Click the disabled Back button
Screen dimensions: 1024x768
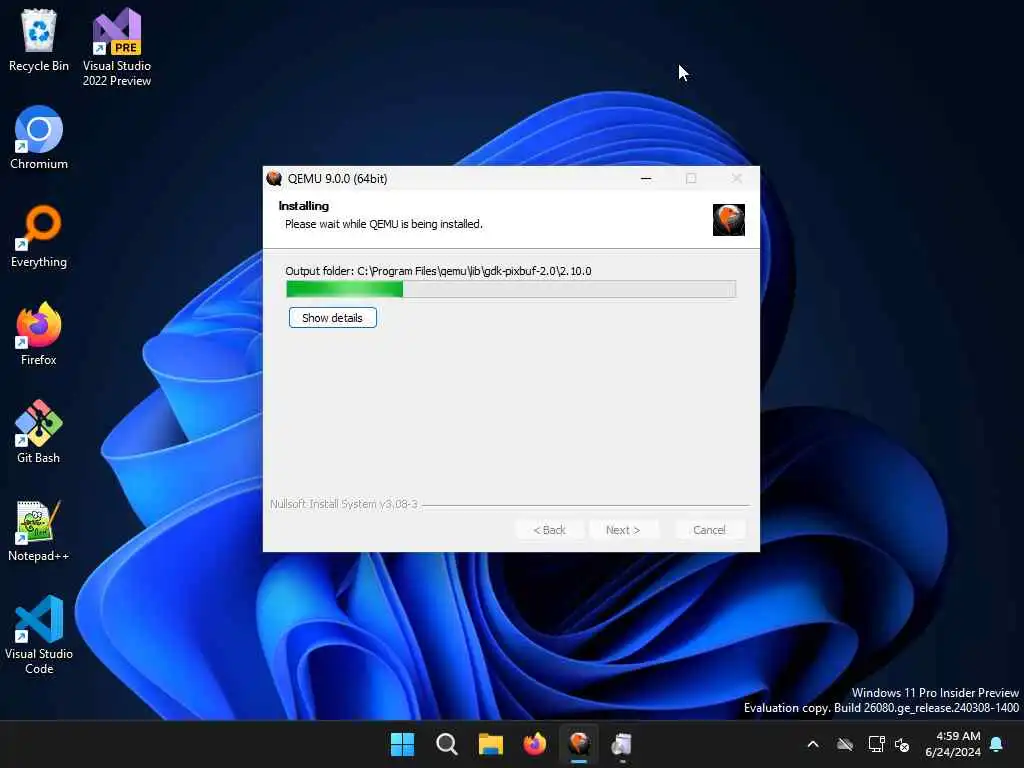549,530
